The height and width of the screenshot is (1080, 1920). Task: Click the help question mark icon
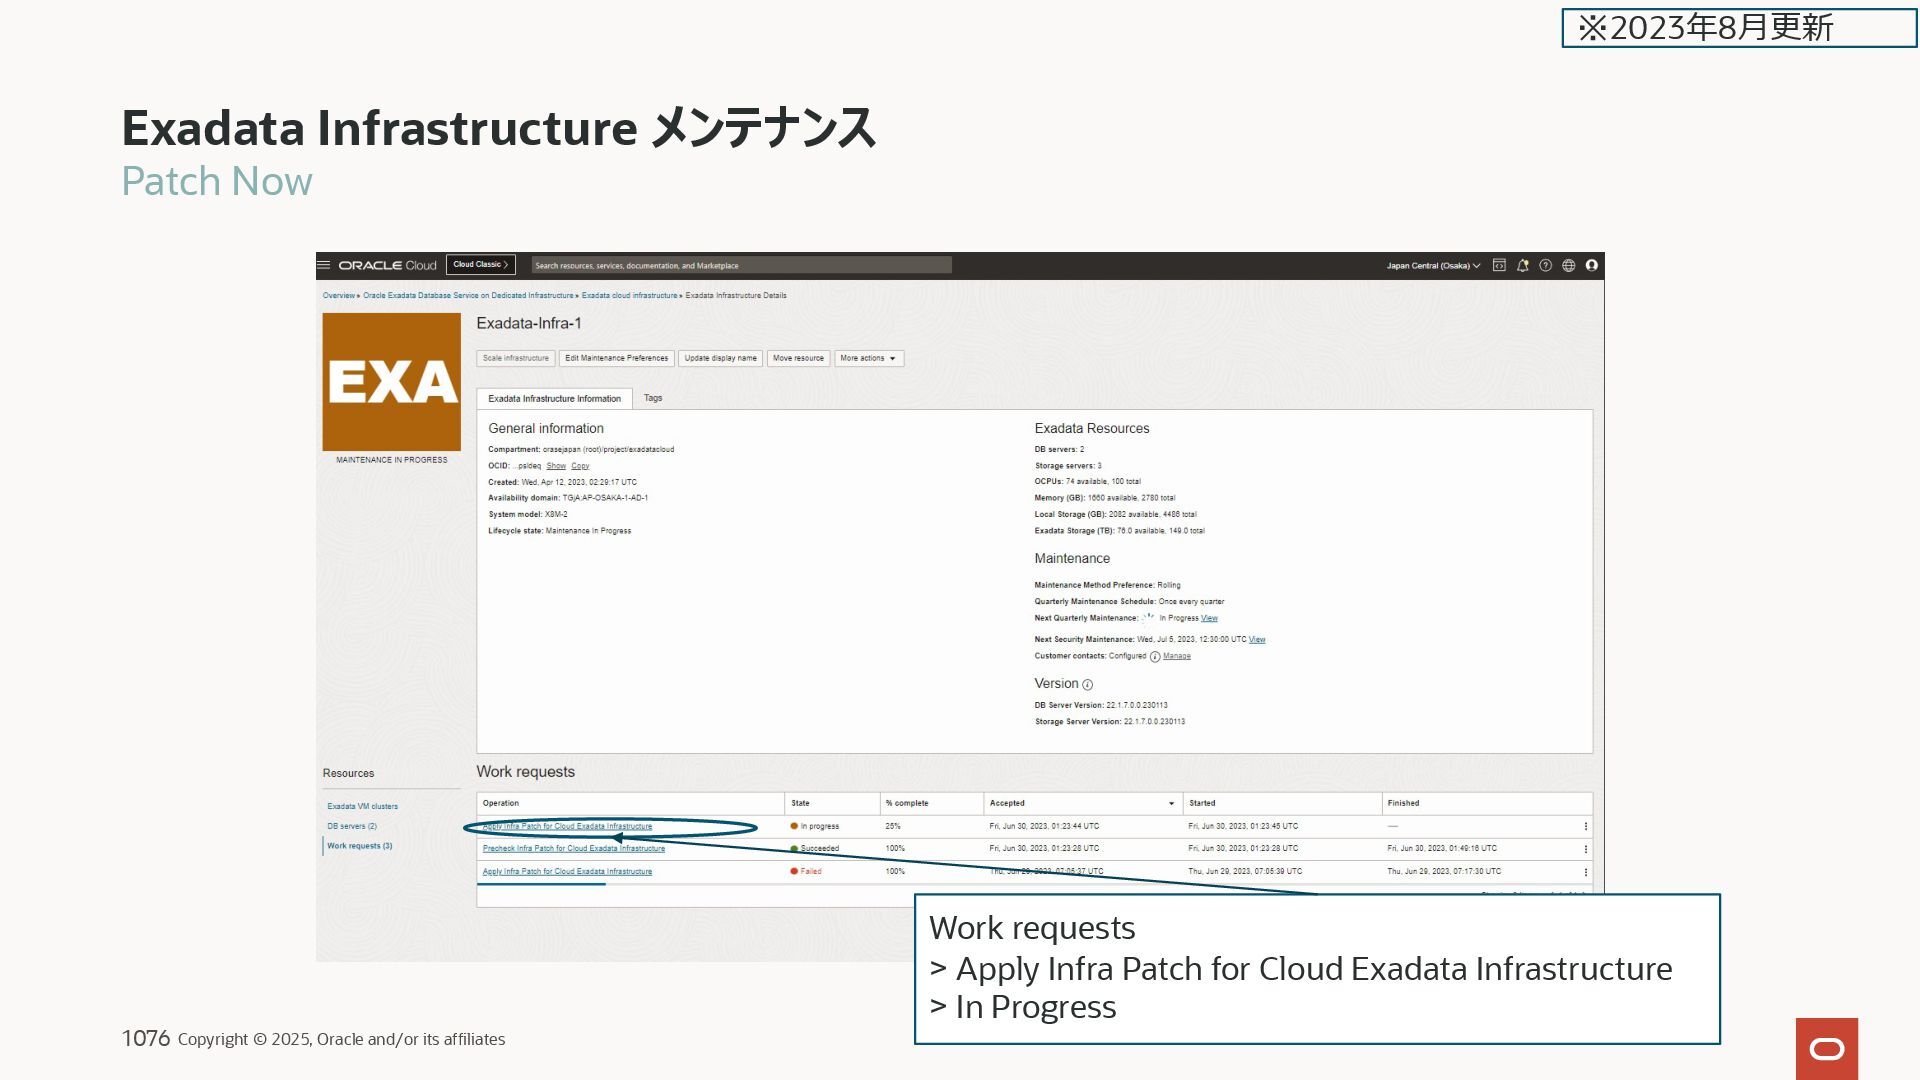(x=1545, y=266)
